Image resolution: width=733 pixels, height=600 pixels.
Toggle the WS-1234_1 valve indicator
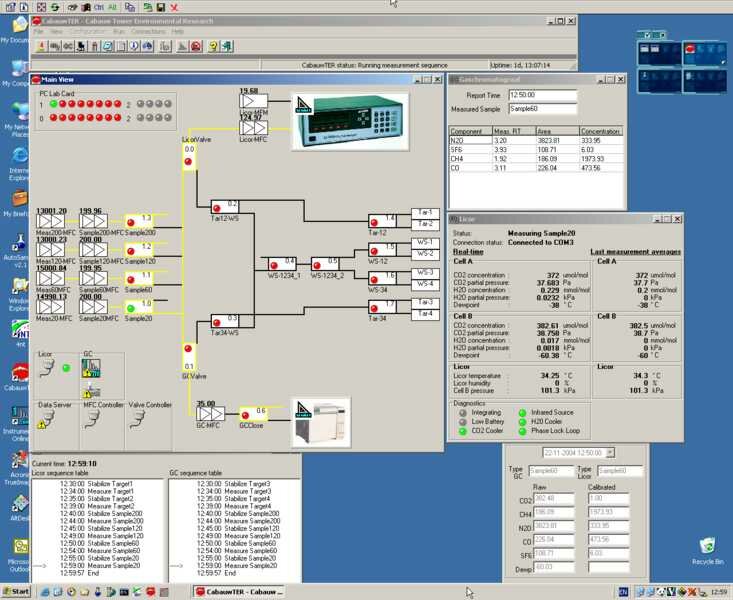pyautogui.click(x=276, y=266)
